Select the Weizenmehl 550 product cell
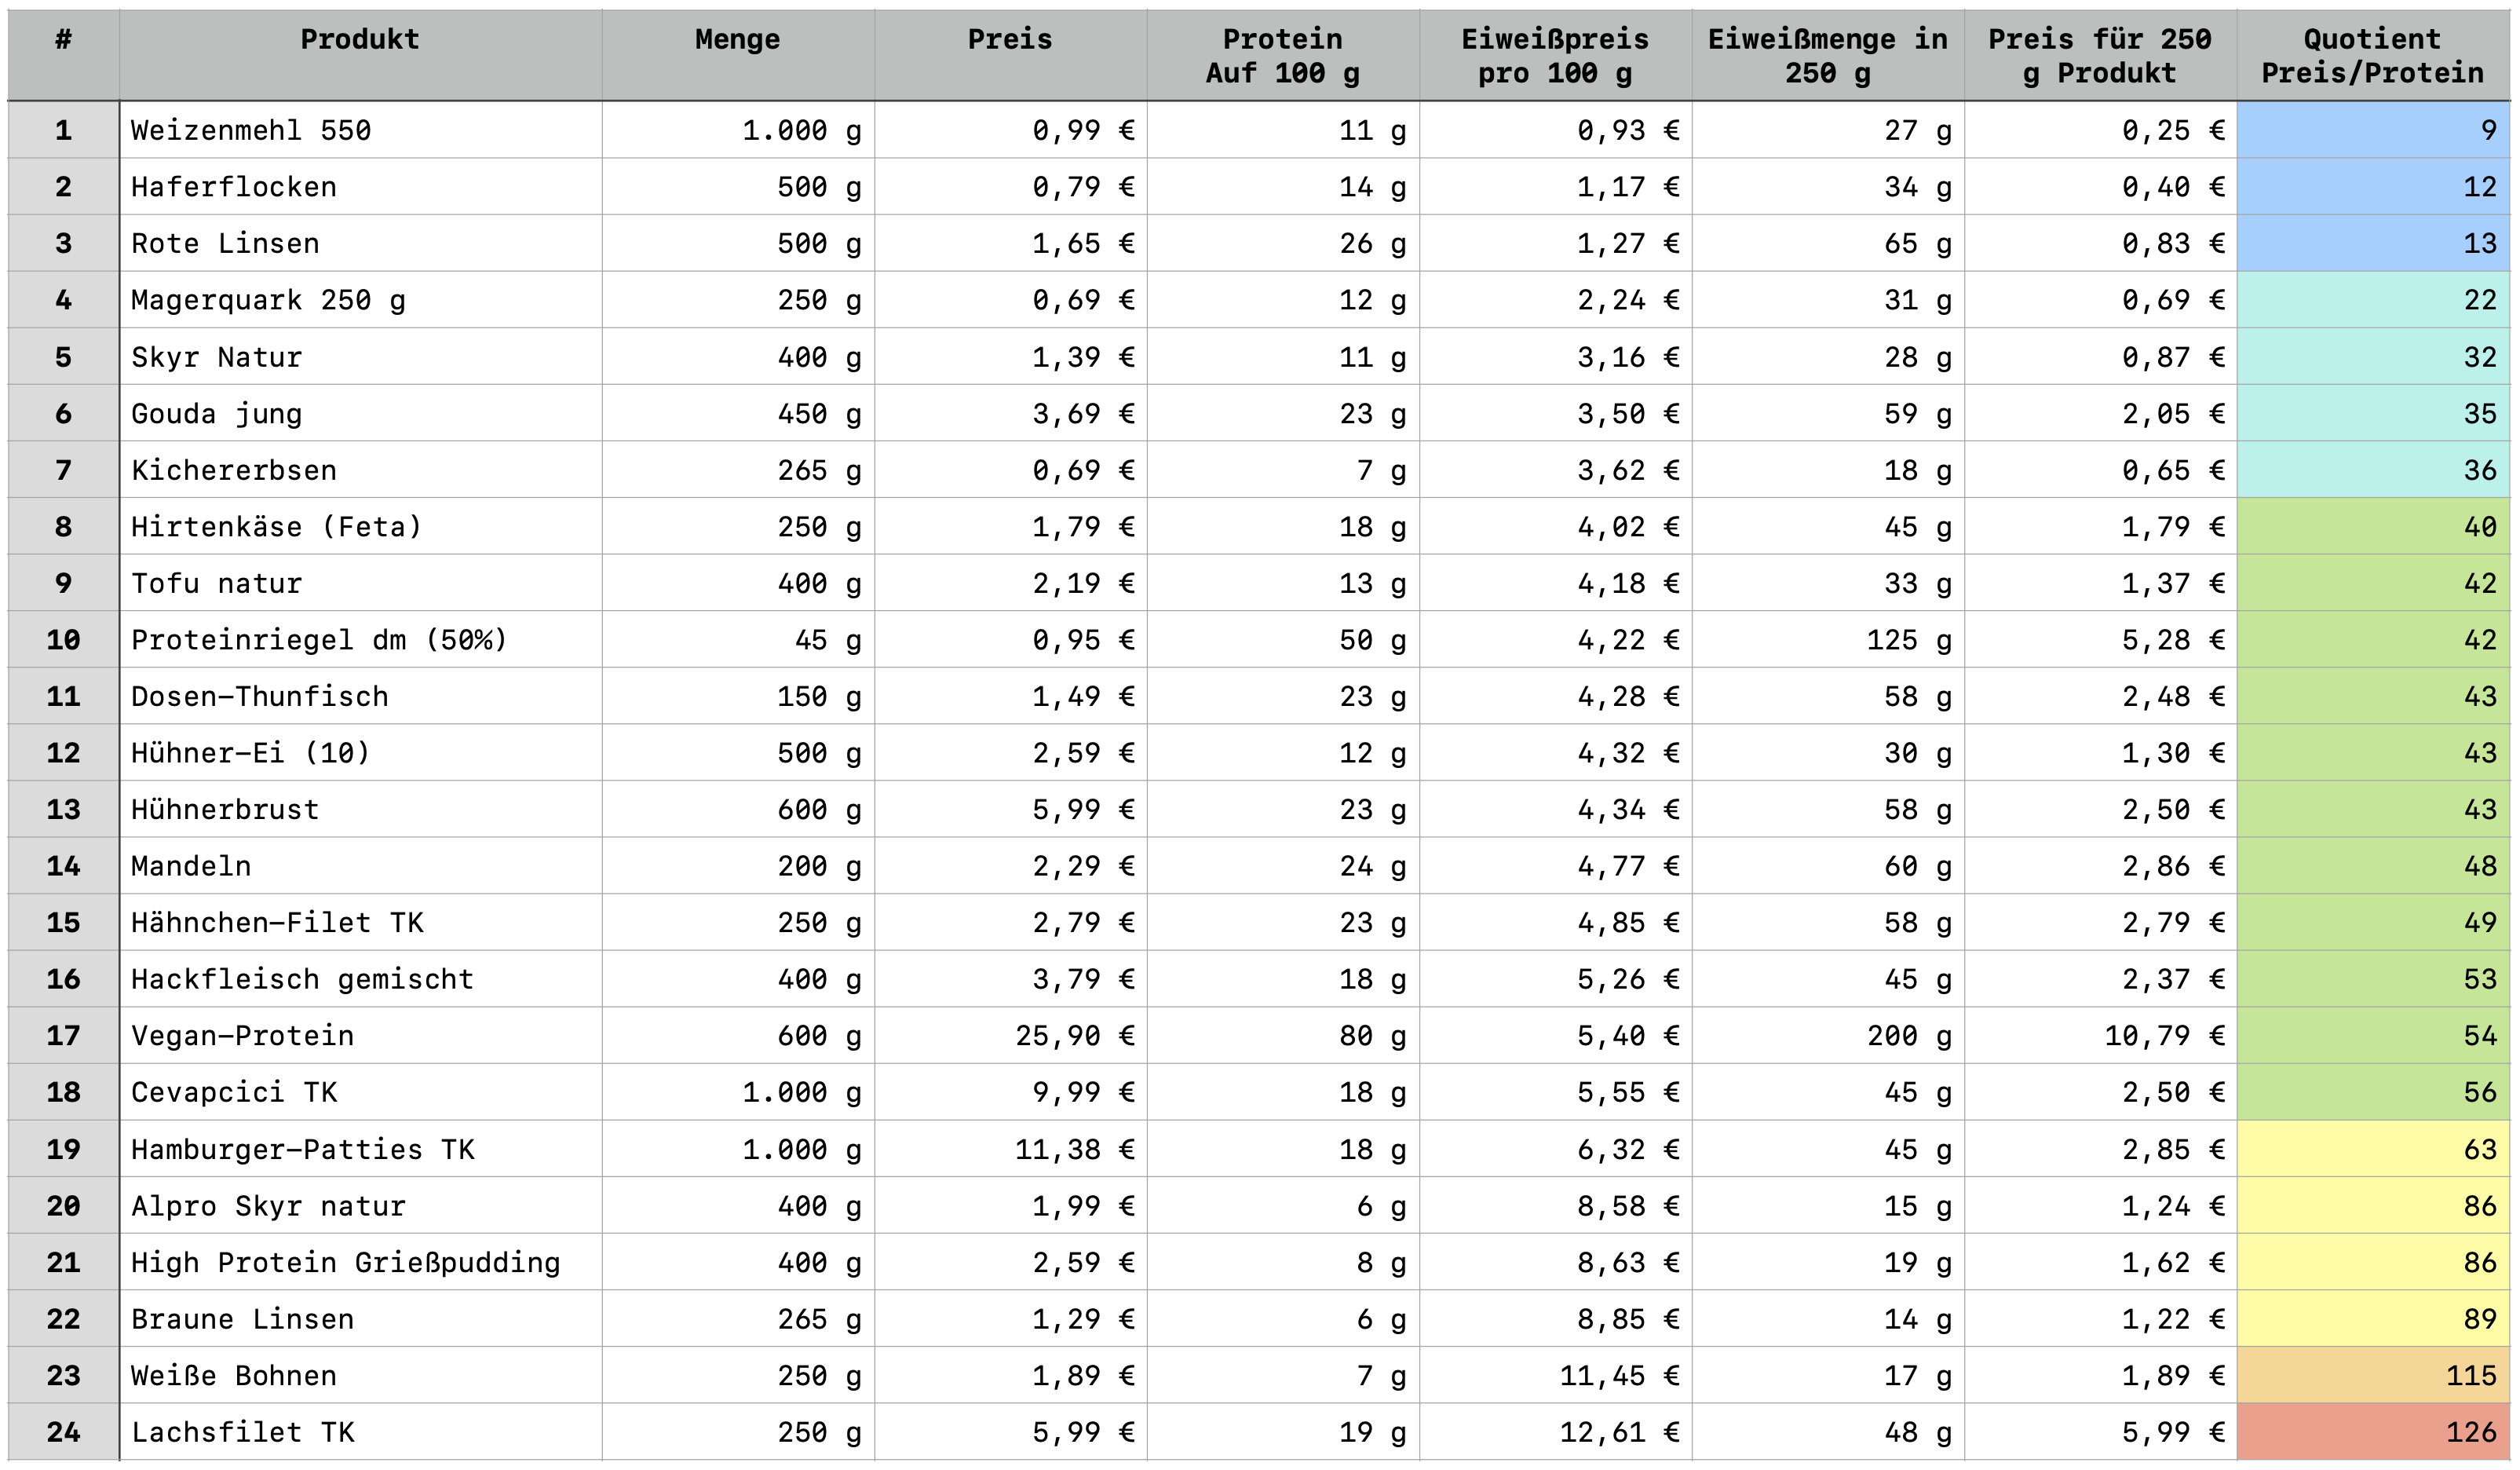Screen dimensions: 2520x1470 360,130
